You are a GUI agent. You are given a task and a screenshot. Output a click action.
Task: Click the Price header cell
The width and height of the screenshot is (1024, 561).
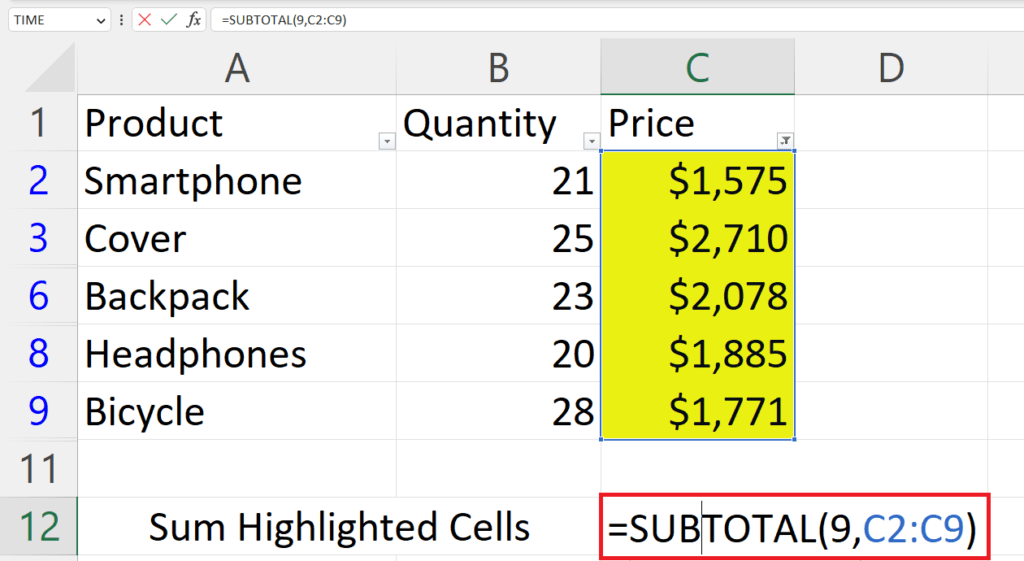(x=697, y=123)
